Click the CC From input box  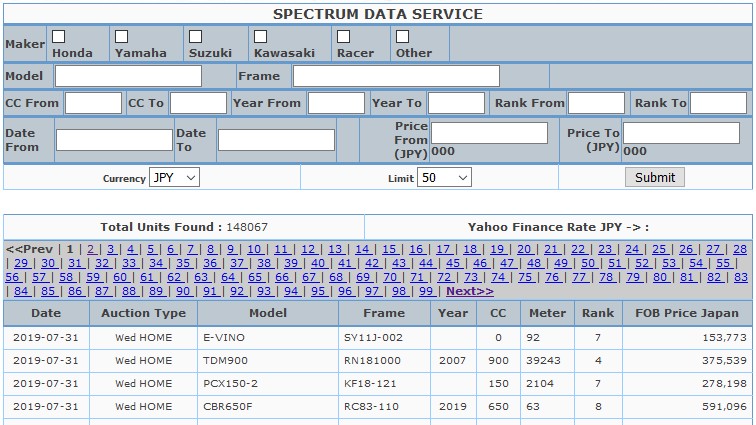click(x=93, y=103)
